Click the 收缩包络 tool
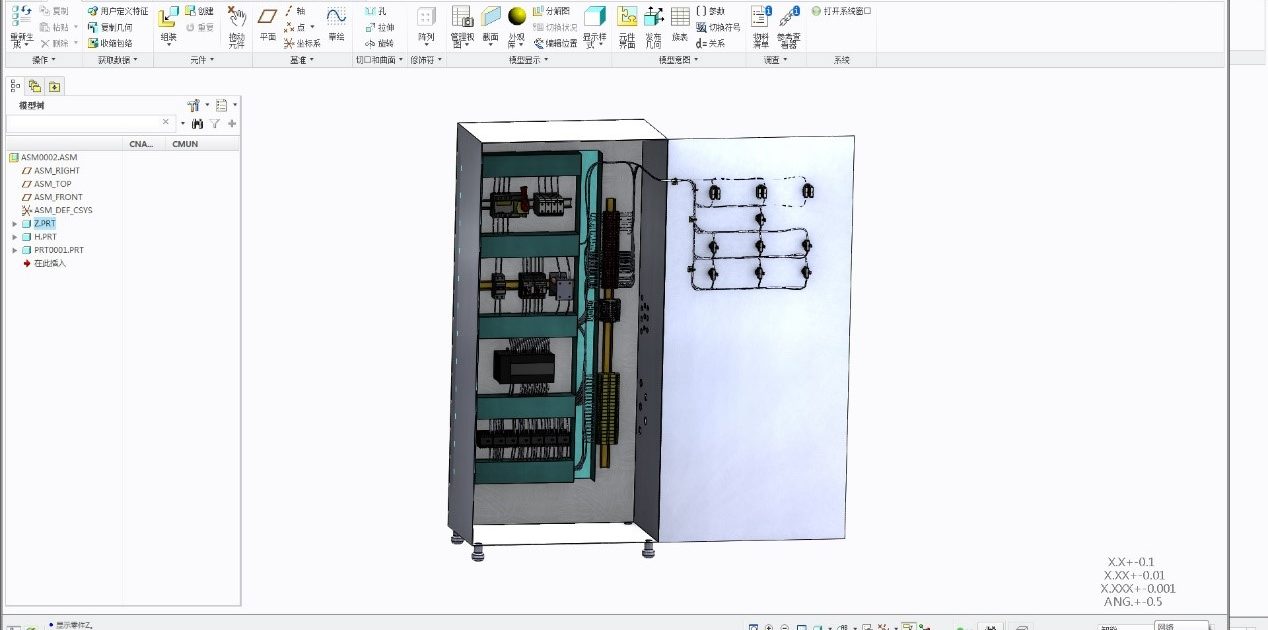 (x=109, y=43)
